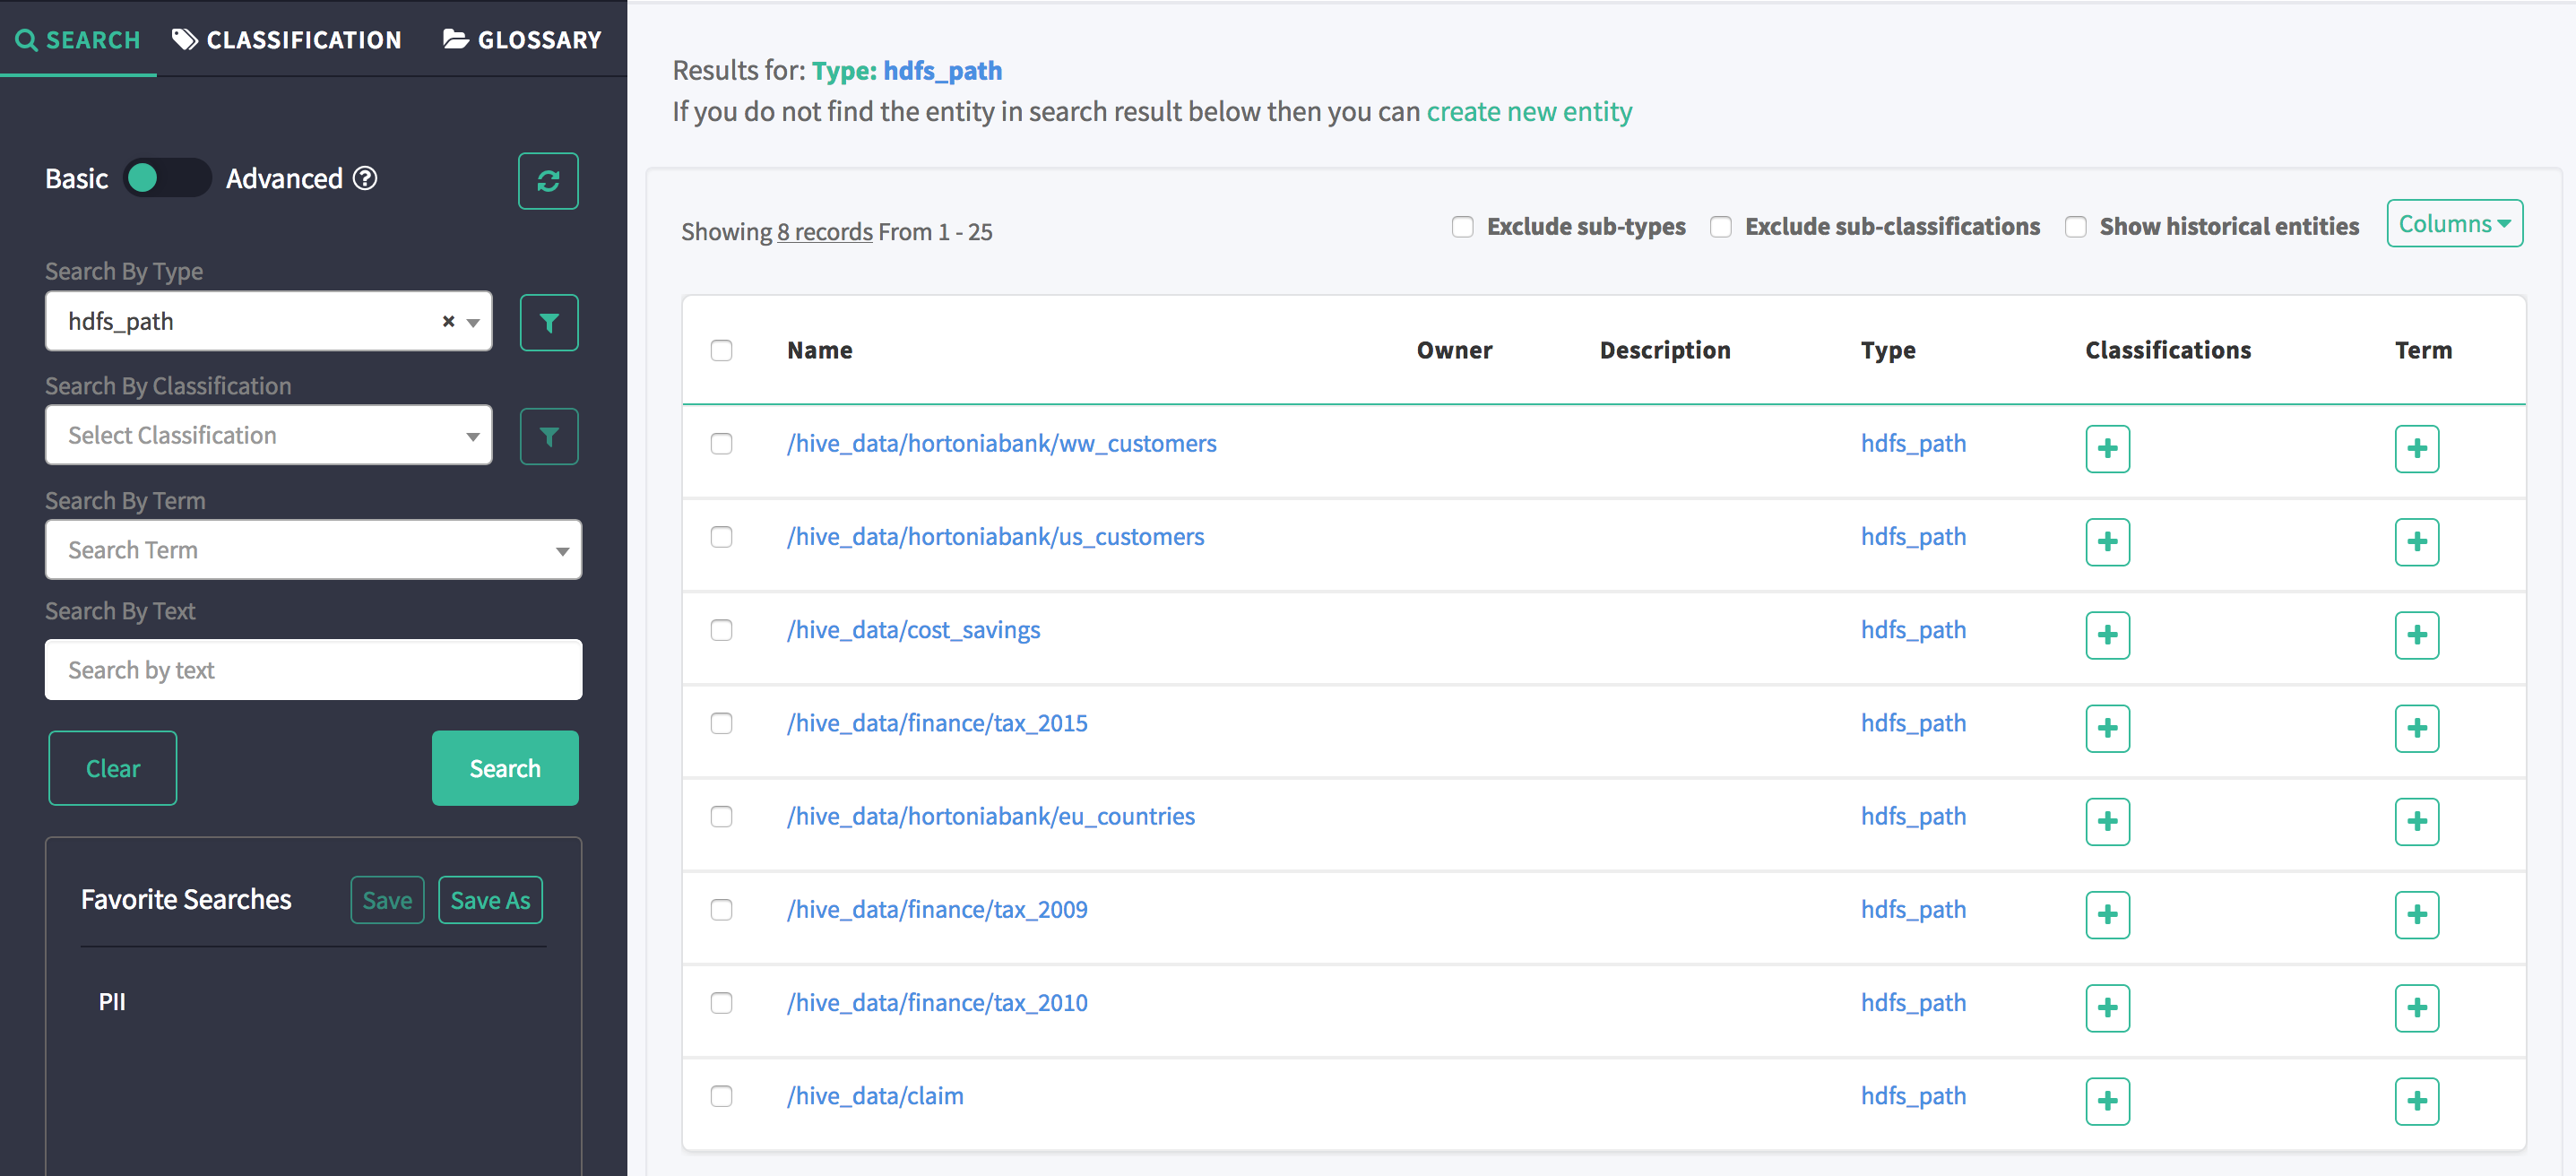Open the type attribute filter icon

548,322
